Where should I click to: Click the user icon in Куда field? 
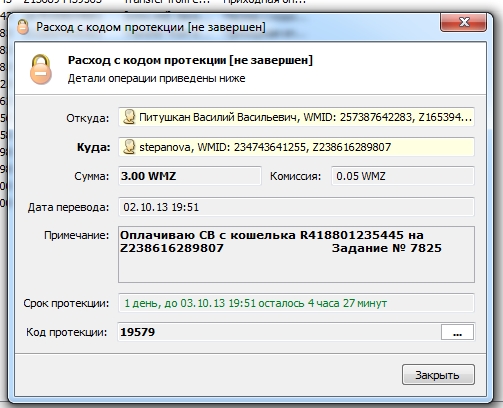129,147
